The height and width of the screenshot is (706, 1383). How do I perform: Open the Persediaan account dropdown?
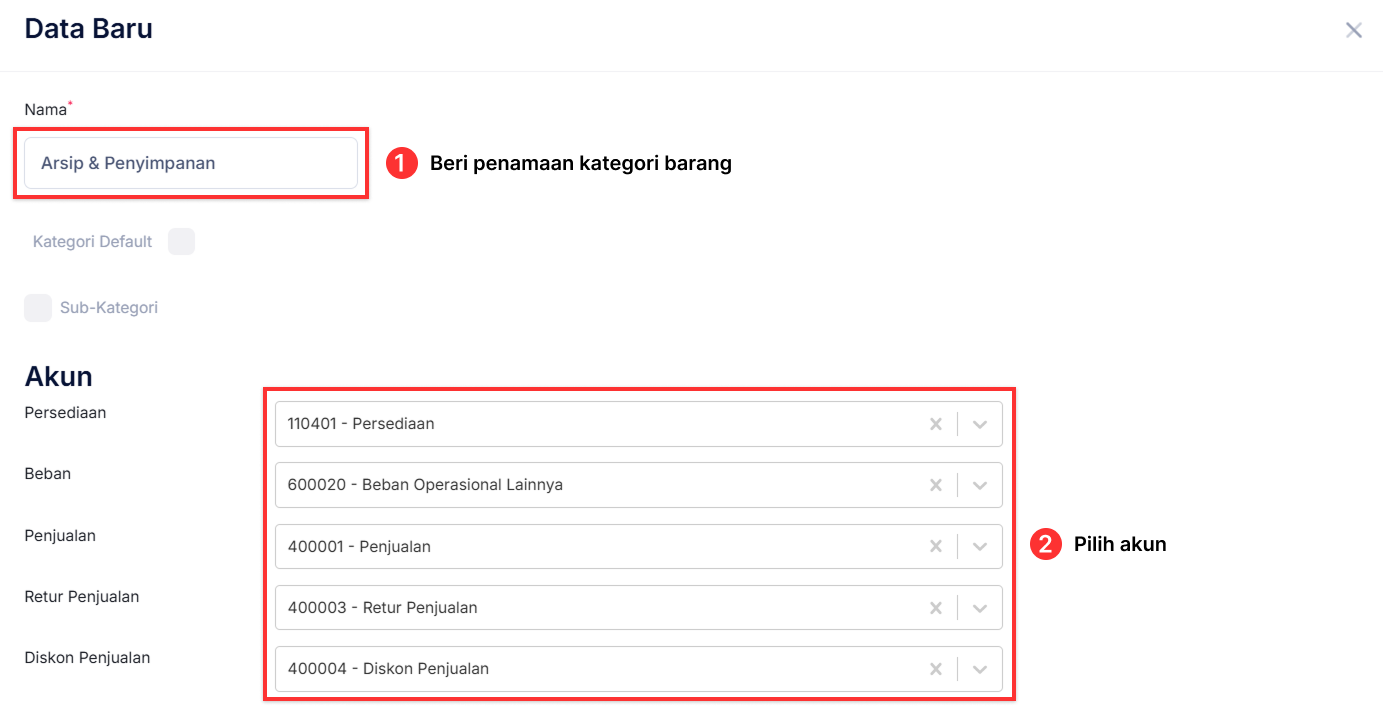tap(980, 423)
